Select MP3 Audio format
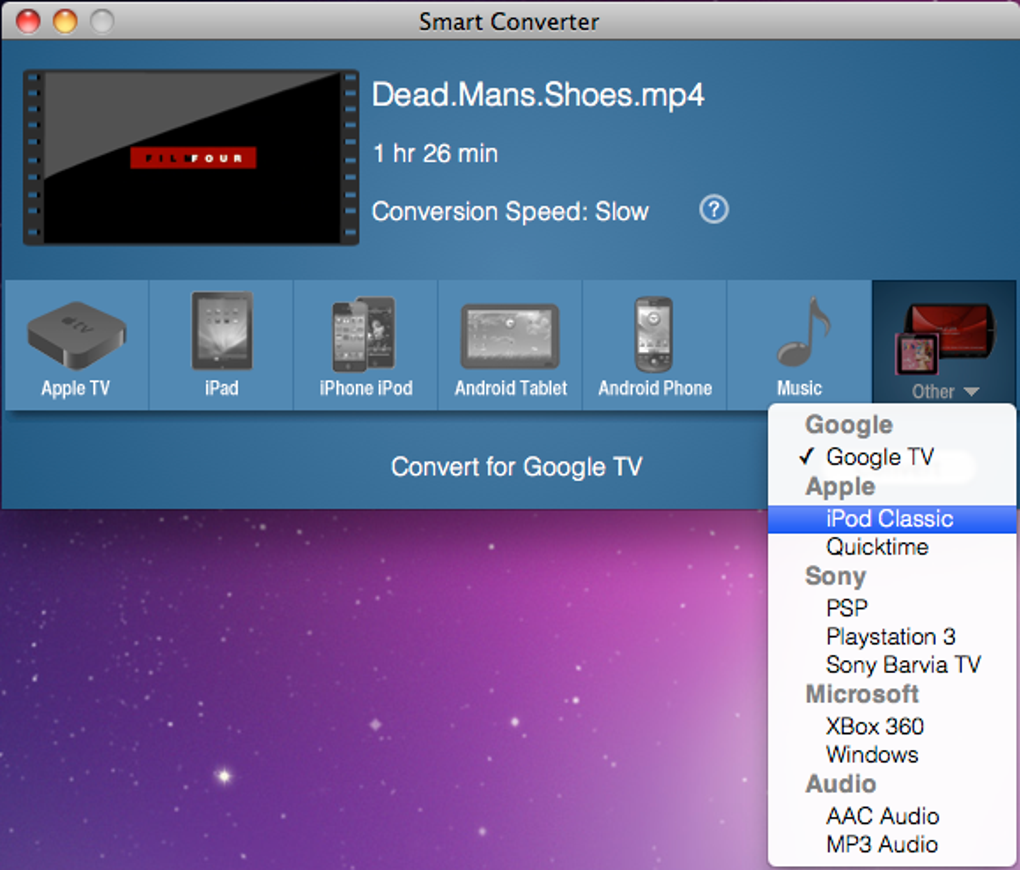 (x=892, y=845)
